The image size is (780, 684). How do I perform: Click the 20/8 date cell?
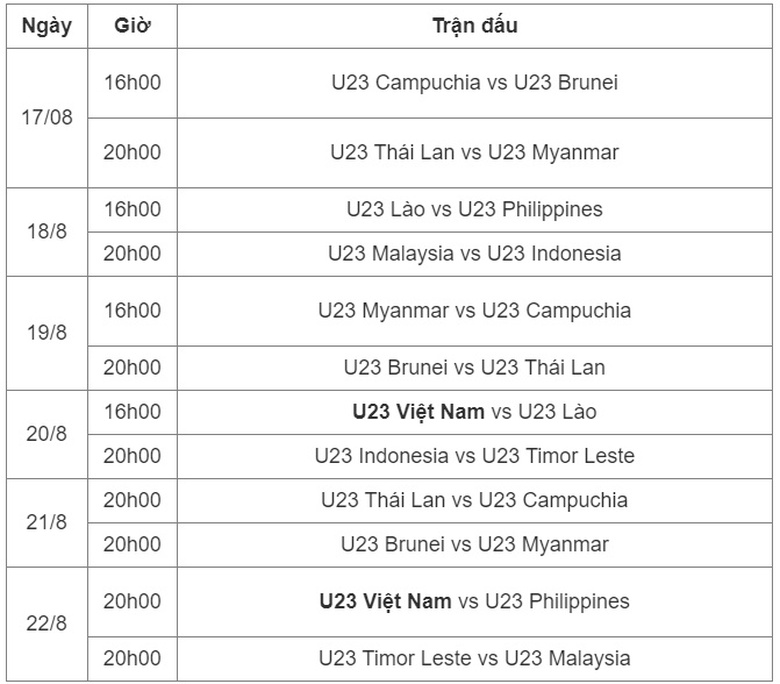point(47,434)
